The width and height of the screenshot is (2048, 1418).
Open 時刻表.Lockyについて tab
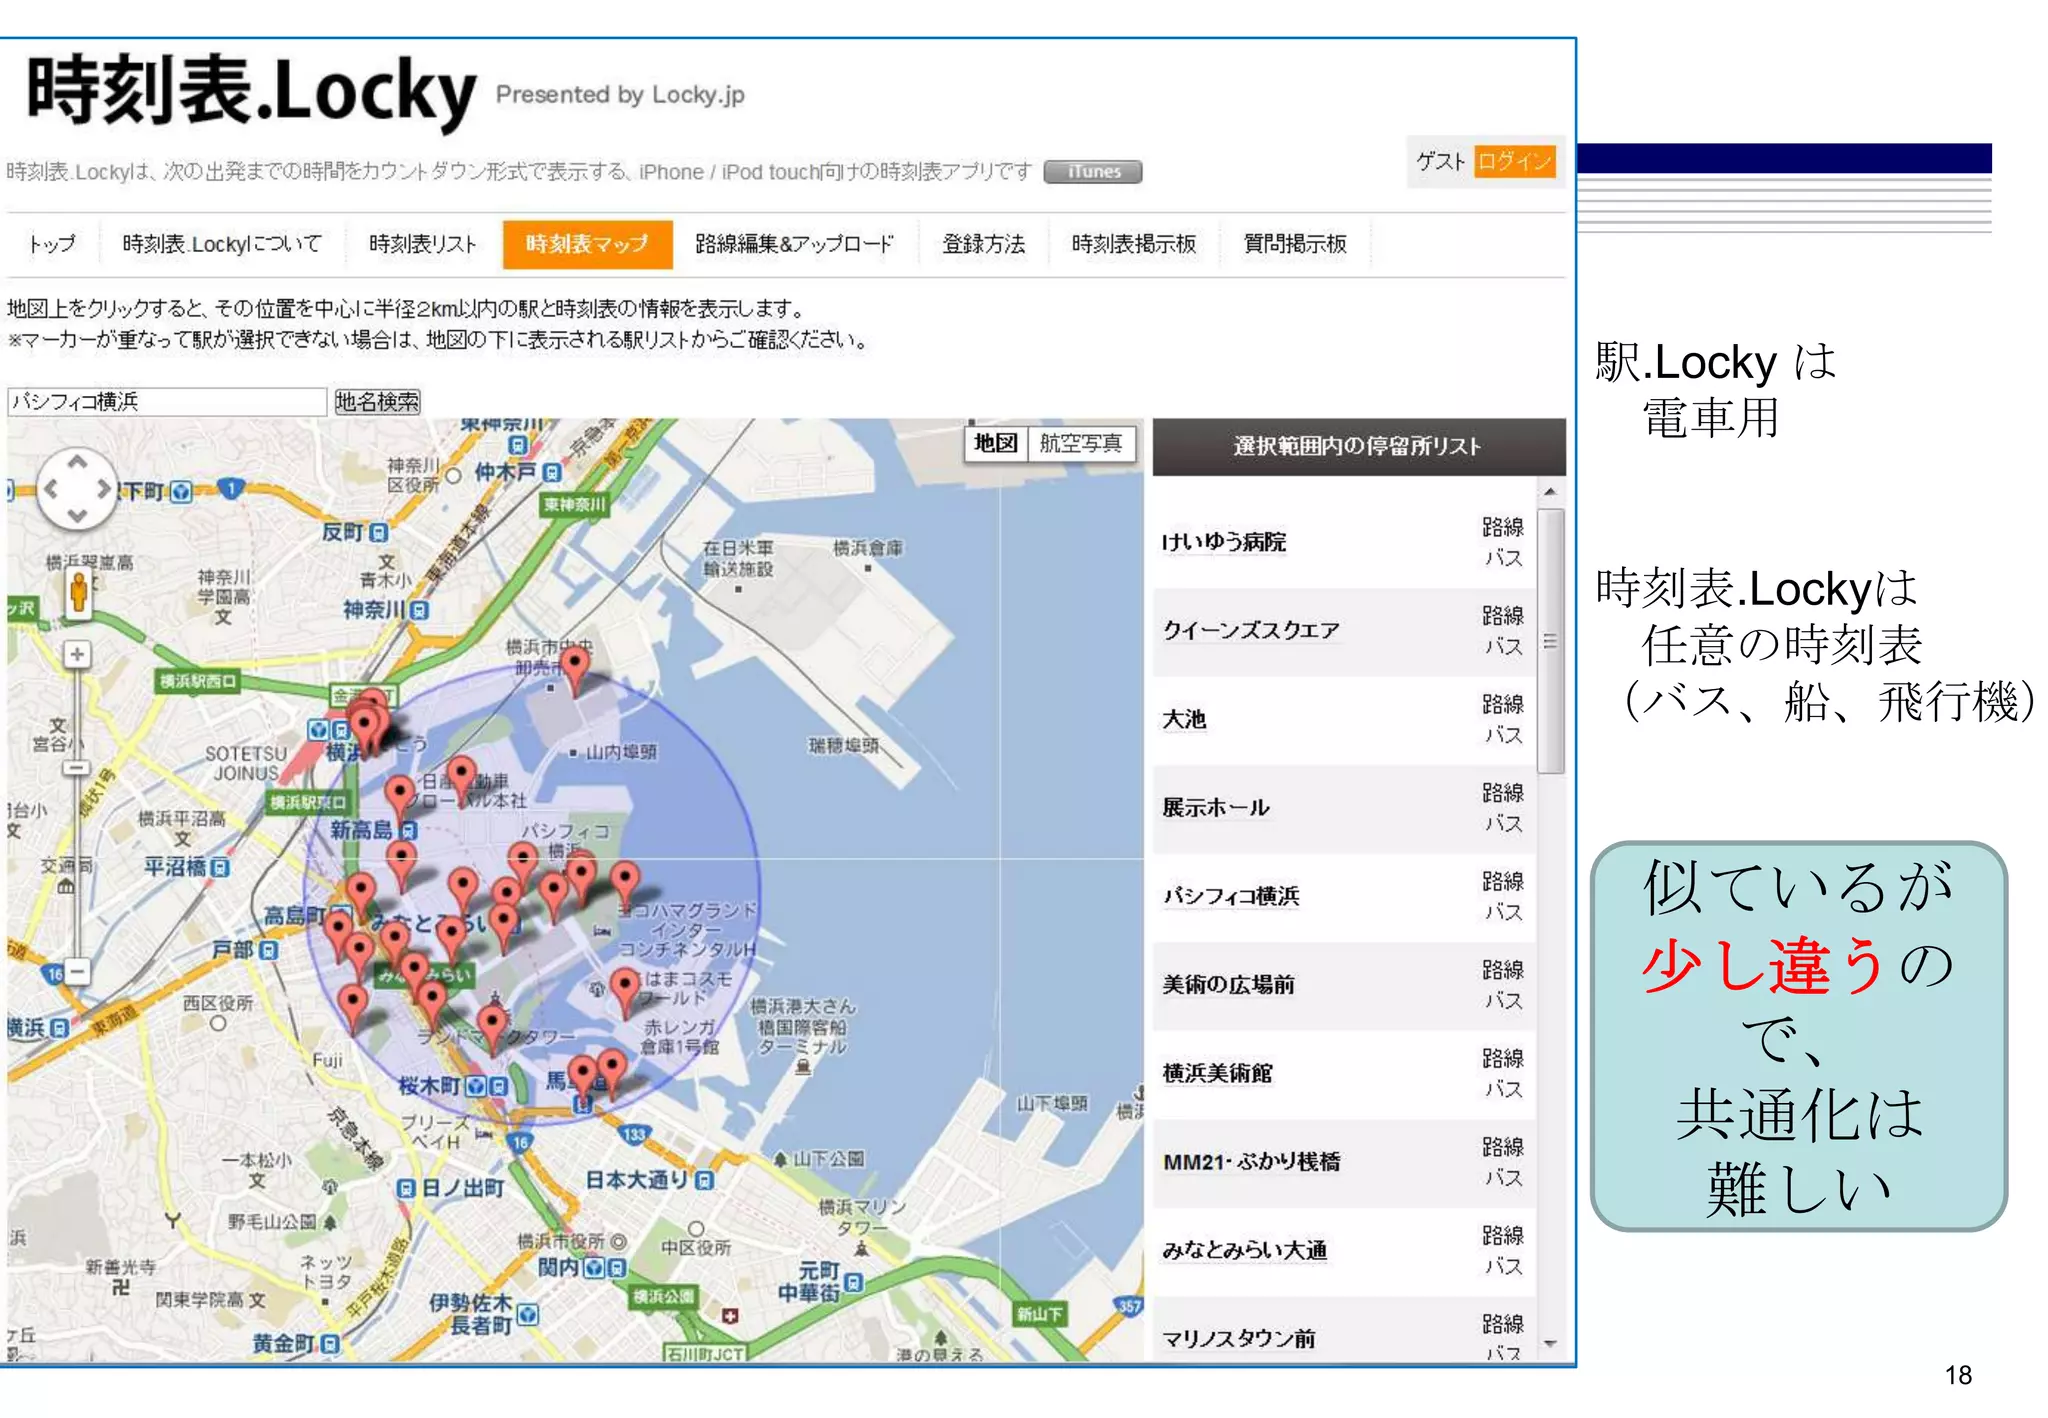(222, 244)
